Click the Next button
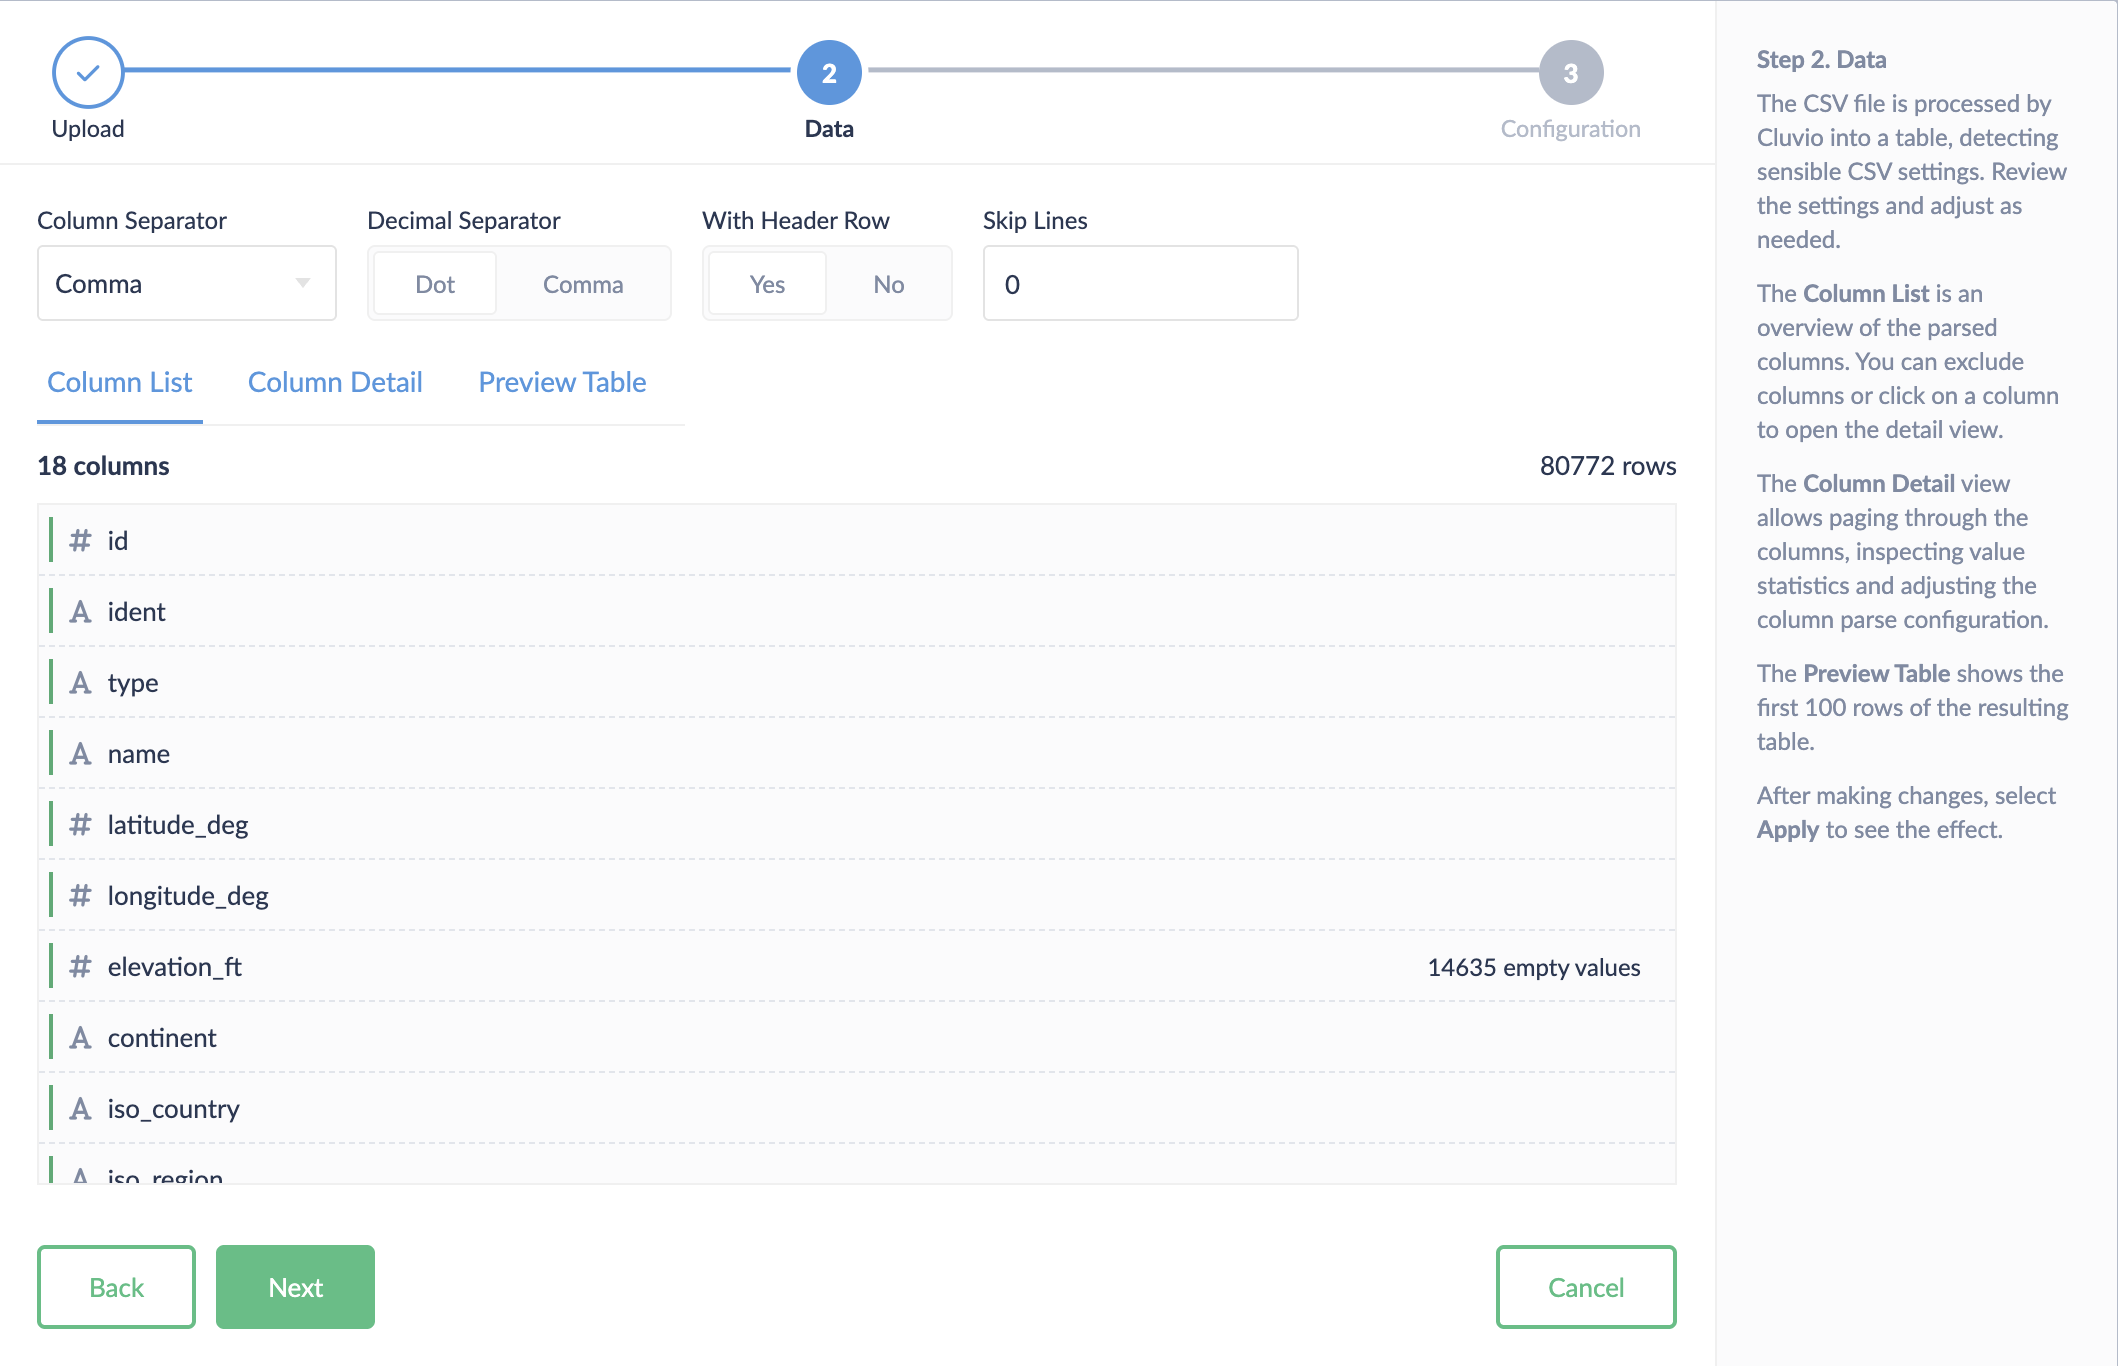 coord(295,1287)
